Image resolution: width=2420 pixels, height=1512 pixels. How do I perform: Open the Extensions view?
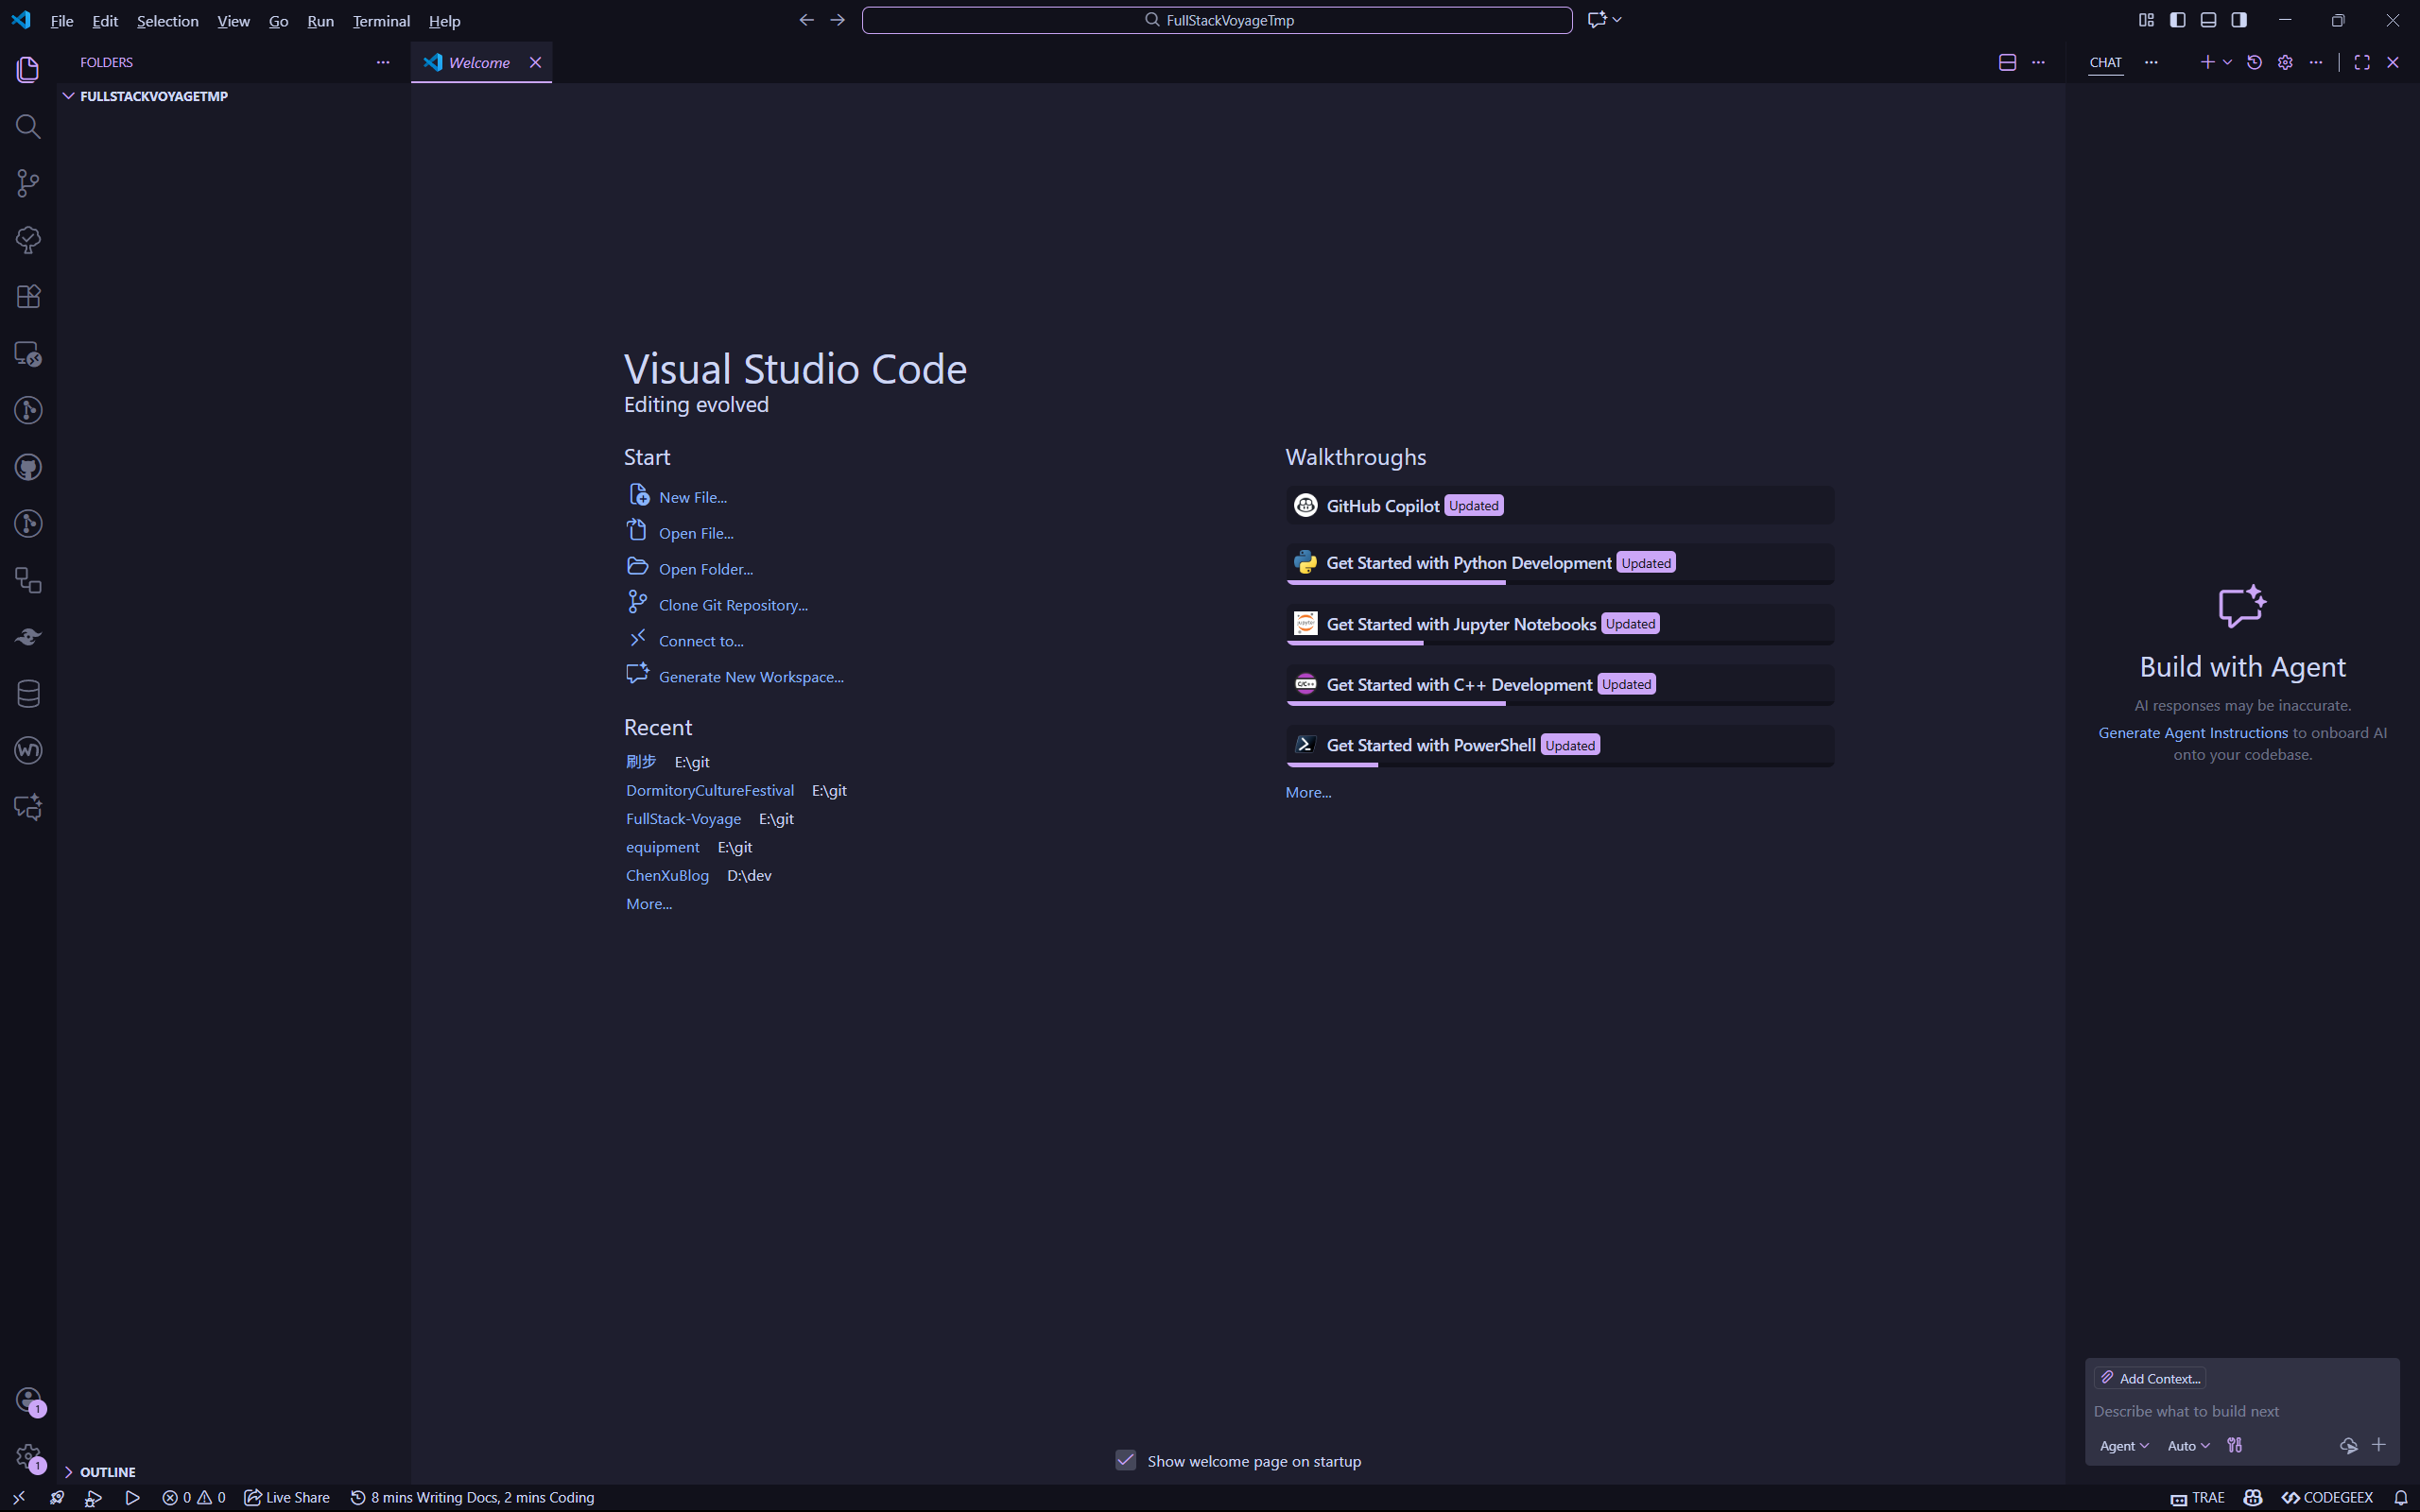(x=27, y=295)
